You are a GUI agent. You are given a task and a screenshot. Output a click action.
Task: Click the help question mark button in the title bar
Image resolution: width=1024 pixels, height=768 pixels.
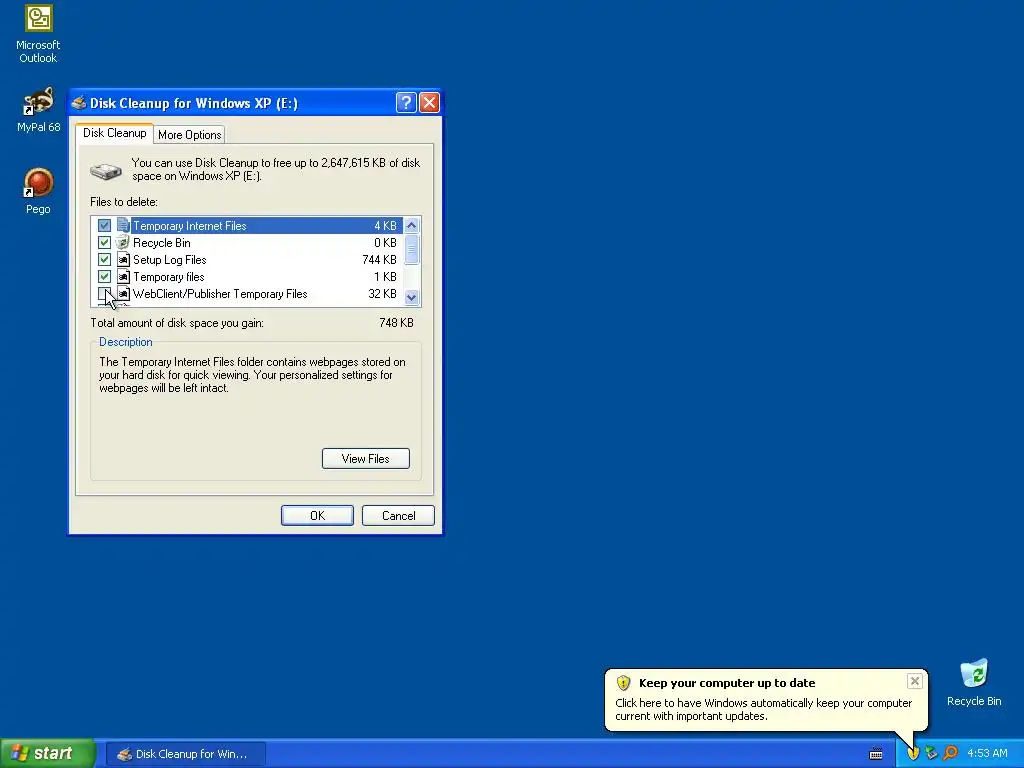[406, 103]
